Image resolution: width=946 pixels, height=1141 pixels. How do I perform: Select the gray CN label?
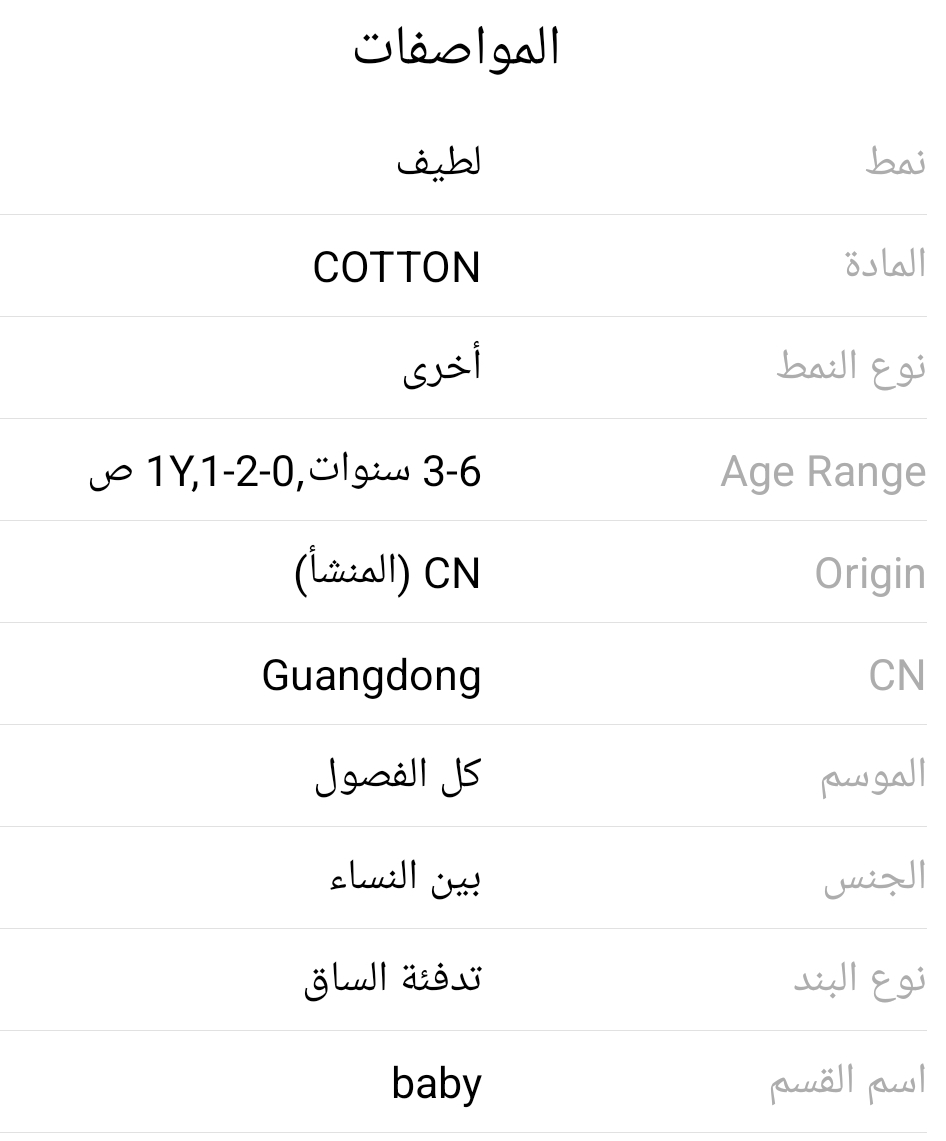click(897, 675)
